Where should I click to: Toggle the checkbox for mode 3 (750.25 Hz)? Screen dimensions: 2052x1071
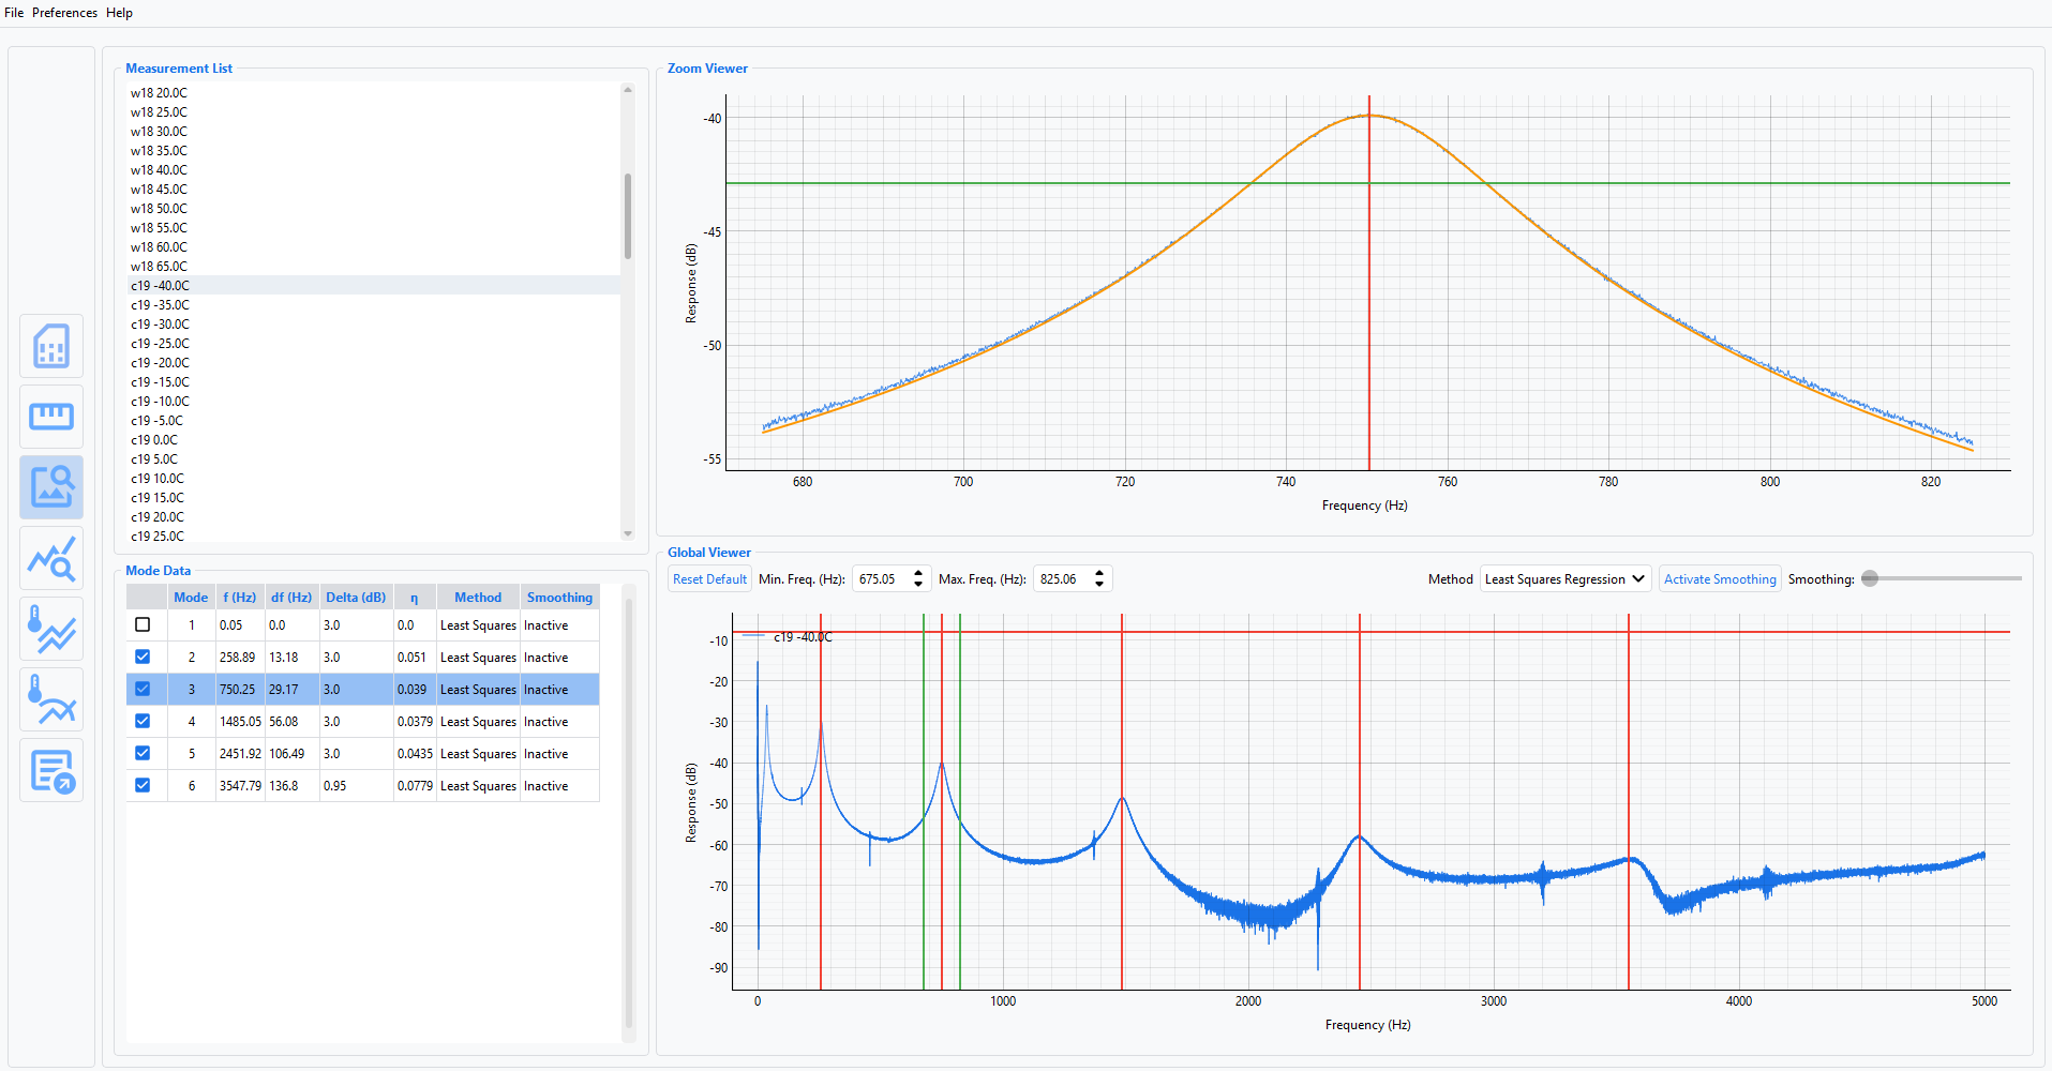143,689
